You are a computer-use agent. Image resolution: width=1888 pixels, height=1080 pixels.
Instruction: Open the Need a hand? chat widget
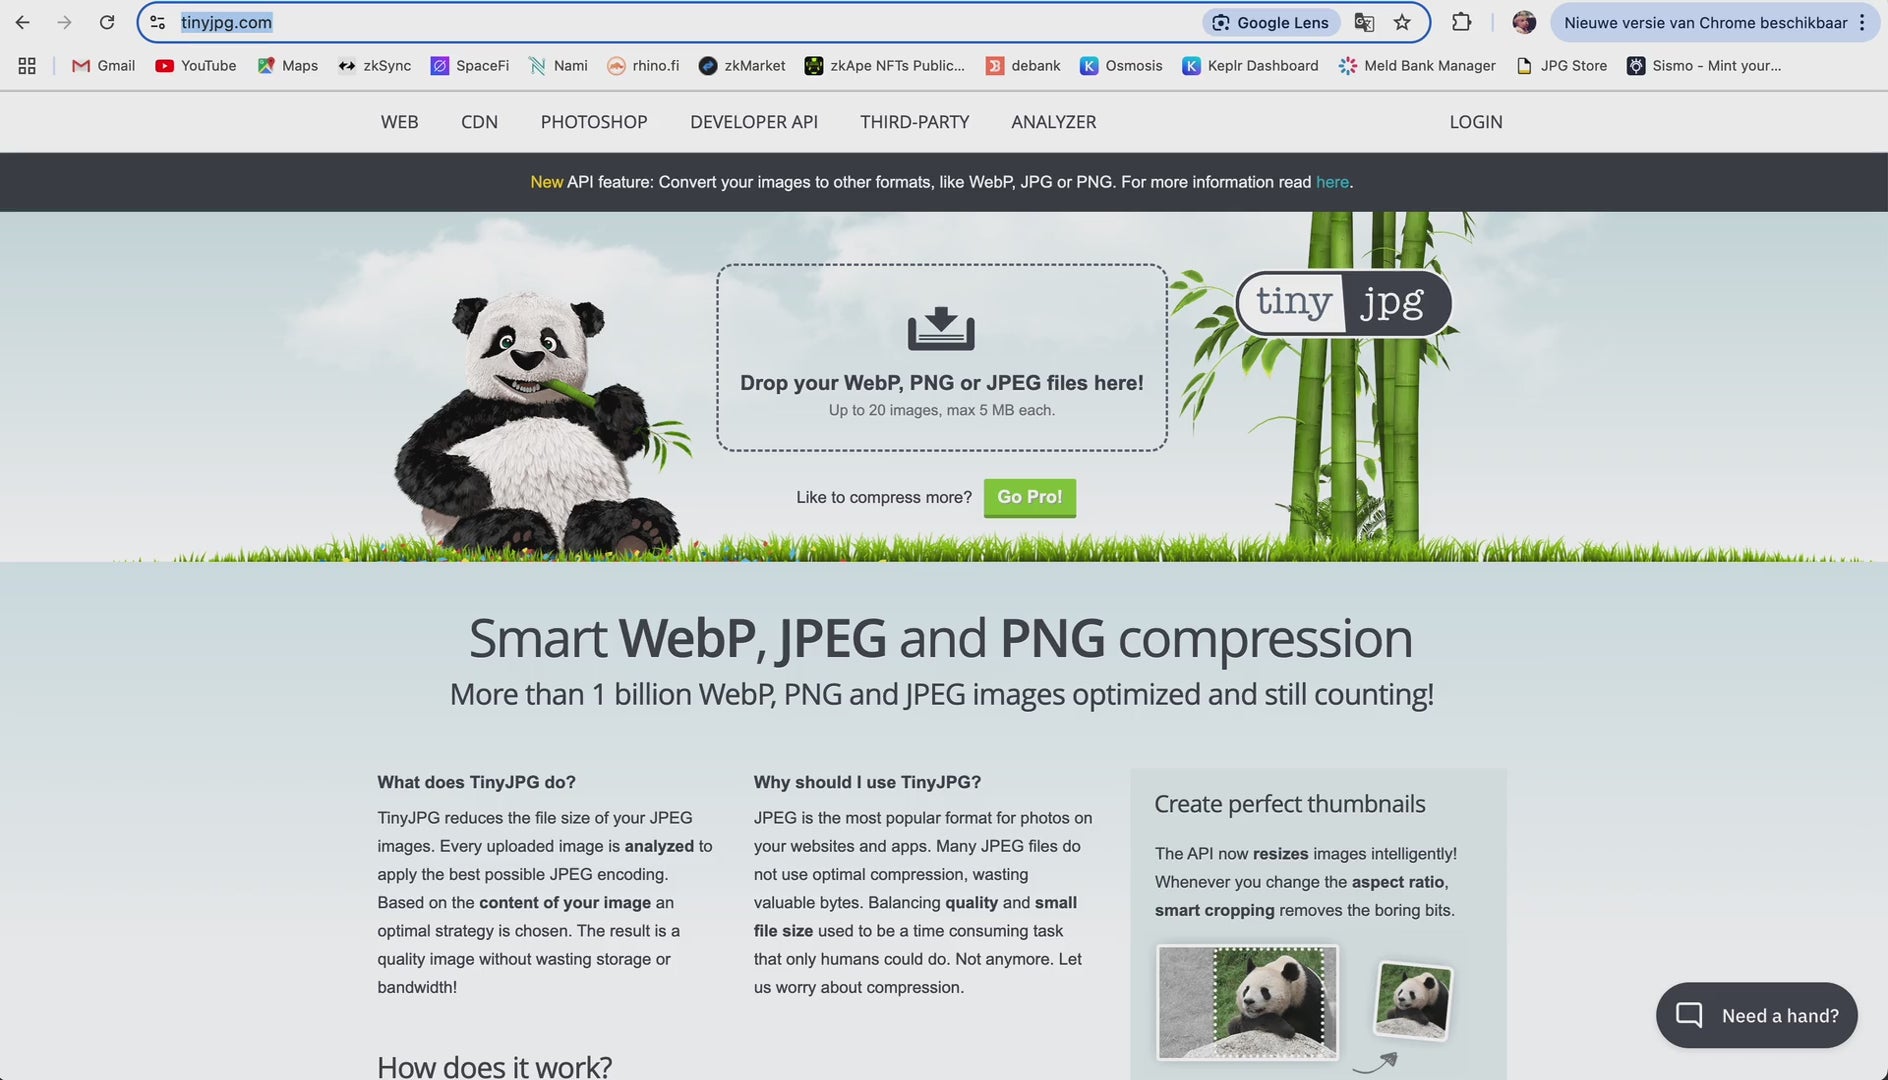(1757, 1015)
